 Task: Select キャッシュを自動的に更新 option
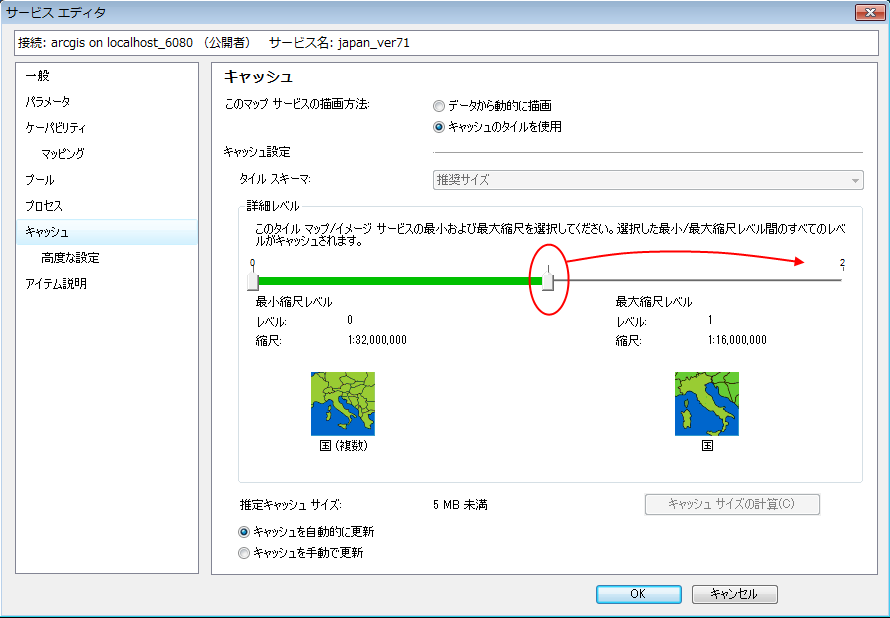[244, 532]
